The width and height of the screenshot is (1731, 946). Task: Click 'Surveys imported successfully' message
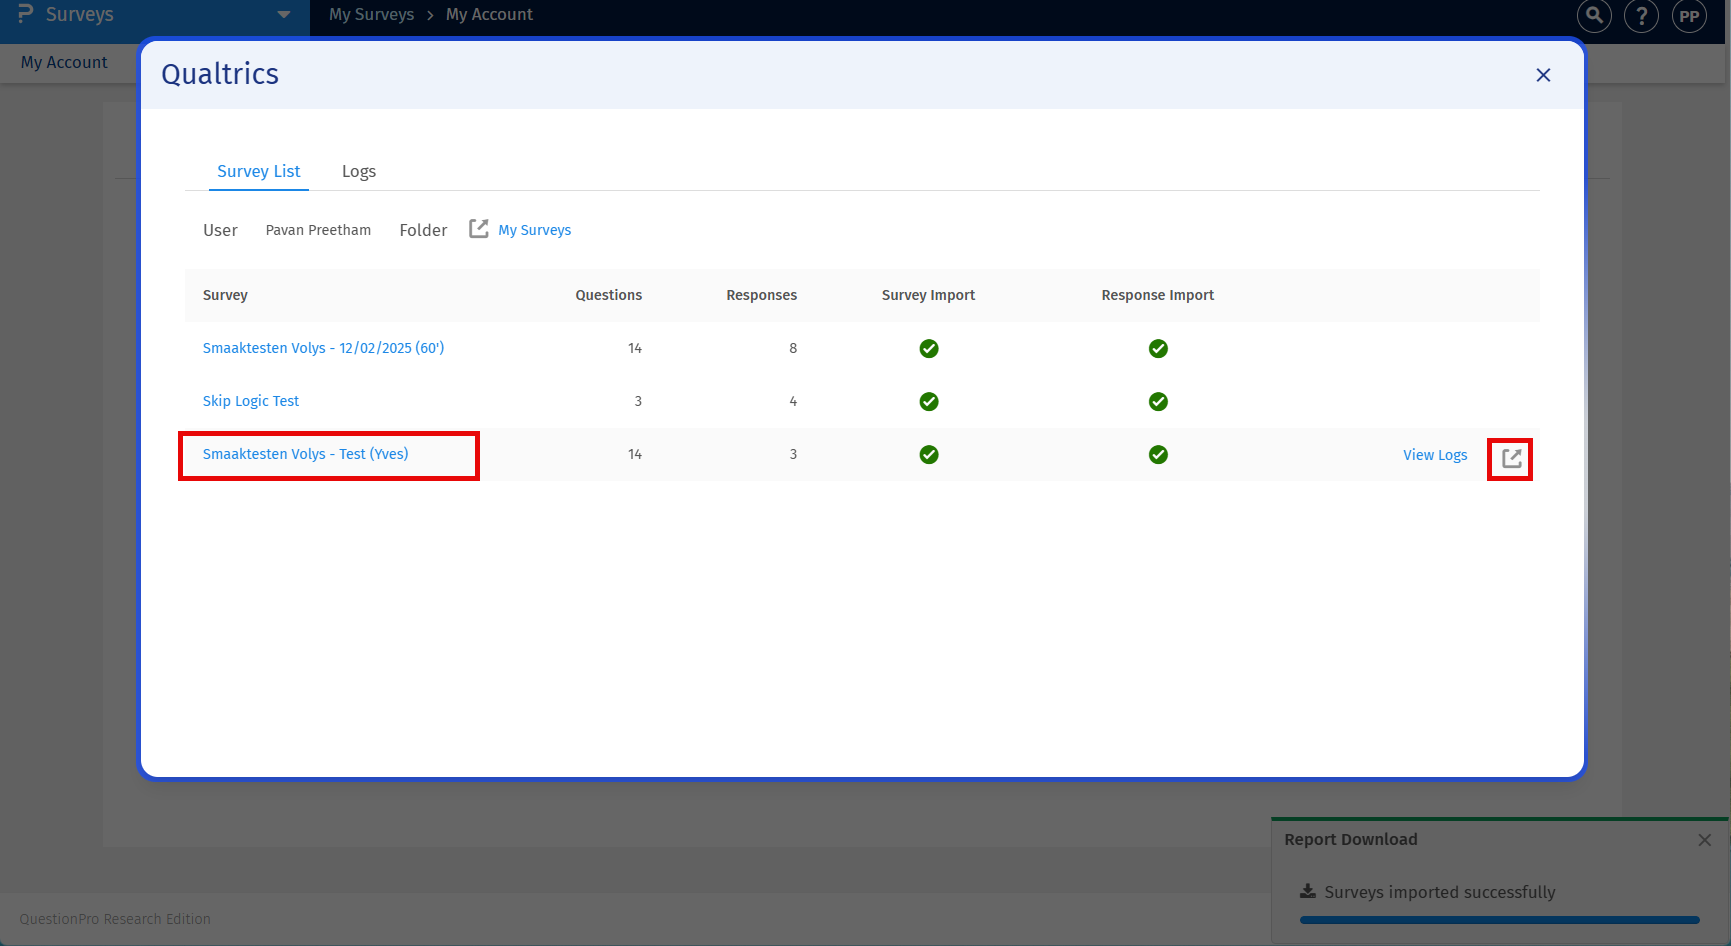coord(1439,892)
